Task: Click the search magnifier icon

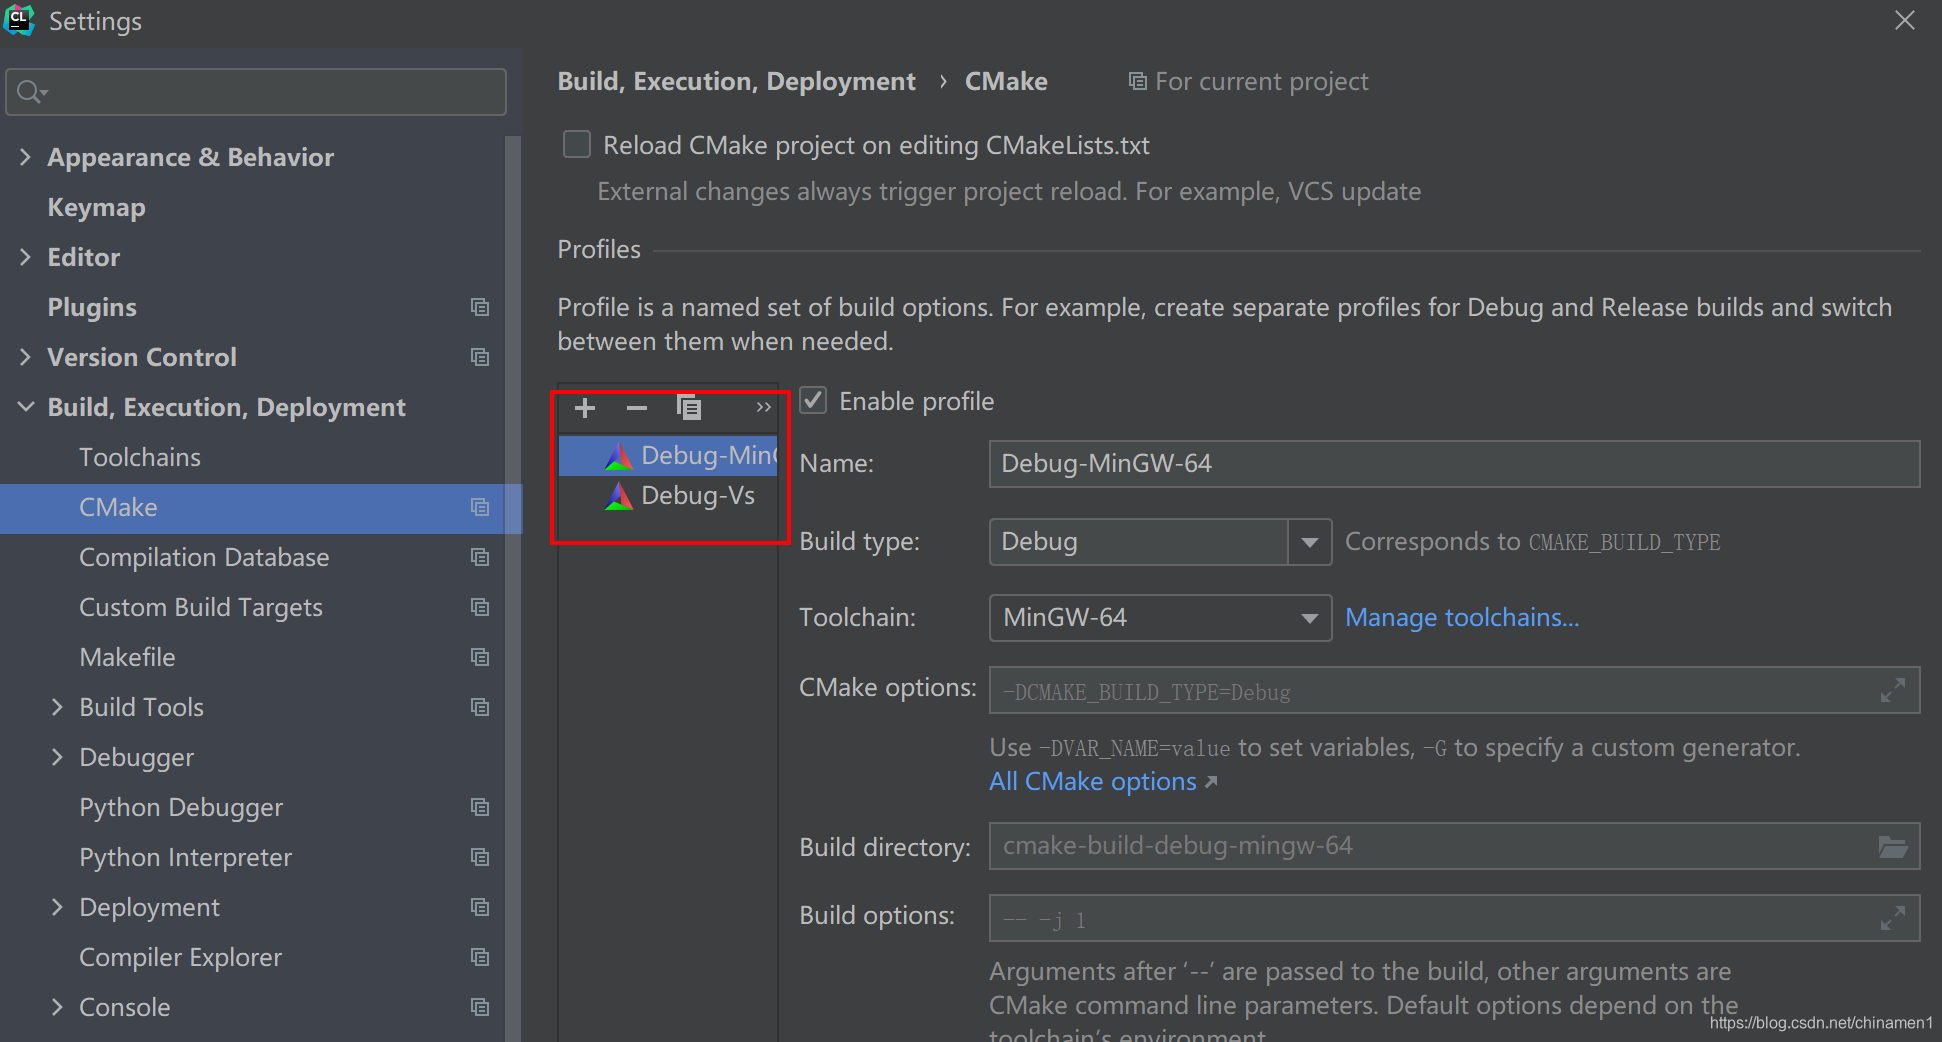Action: [x=31, y=92]
